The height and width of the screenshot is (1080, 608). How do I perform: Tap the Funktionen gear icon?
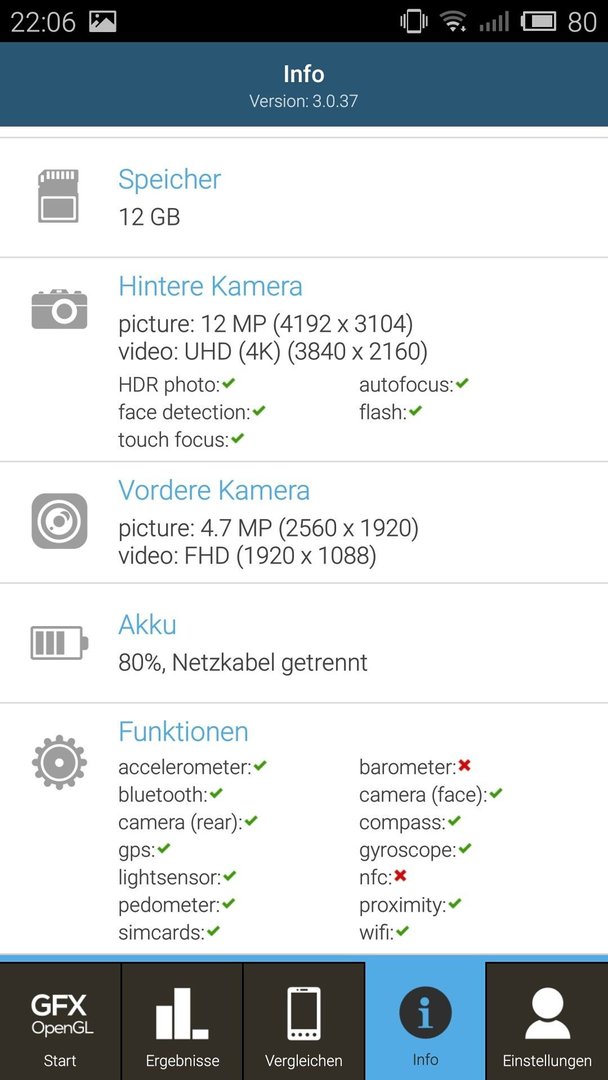(x=59, y=762)
